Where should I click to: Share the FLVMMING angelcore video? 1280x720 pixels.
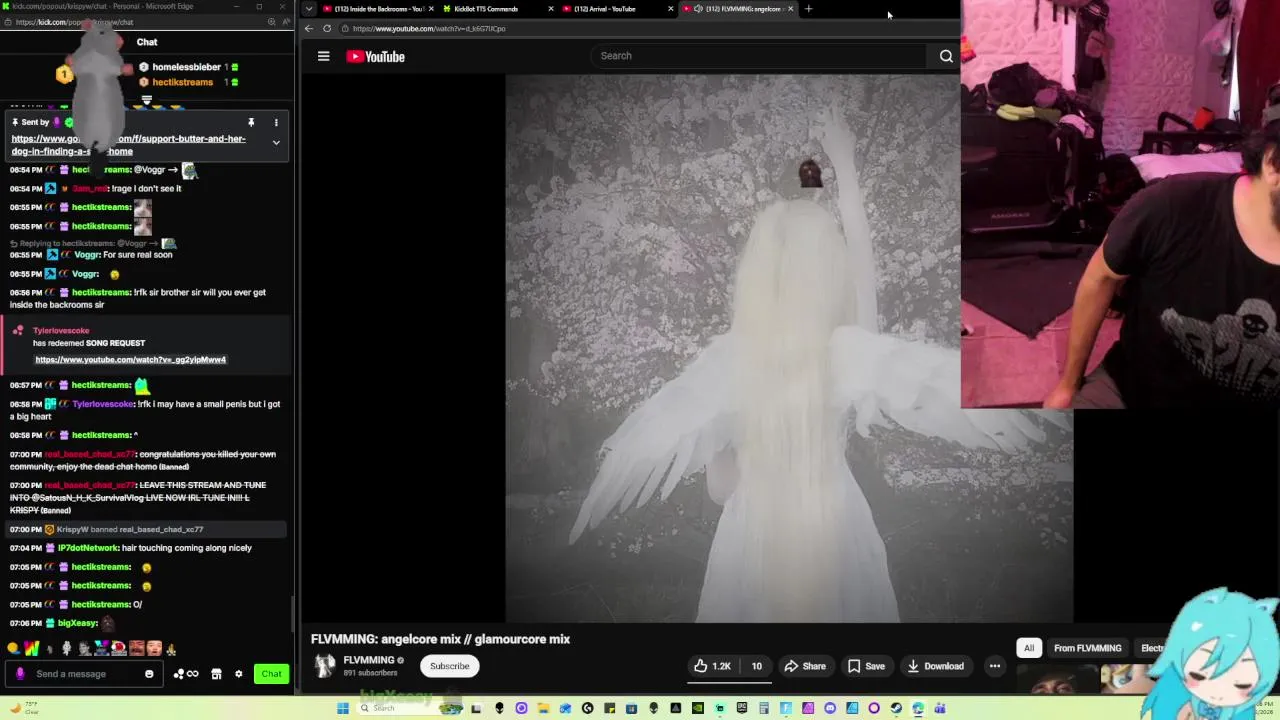pyautogui.click(x=805, y=666)
